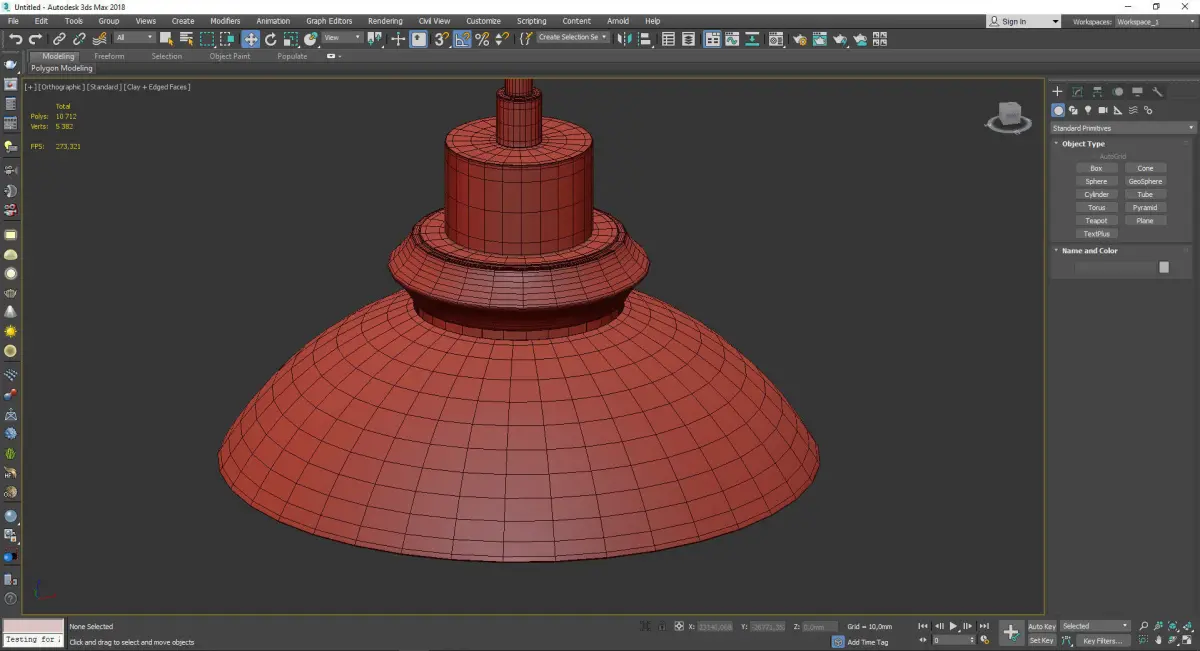1200x651 pixels.
Task: Activate the Select and Rotate tool
Action: tap(270, 39)
